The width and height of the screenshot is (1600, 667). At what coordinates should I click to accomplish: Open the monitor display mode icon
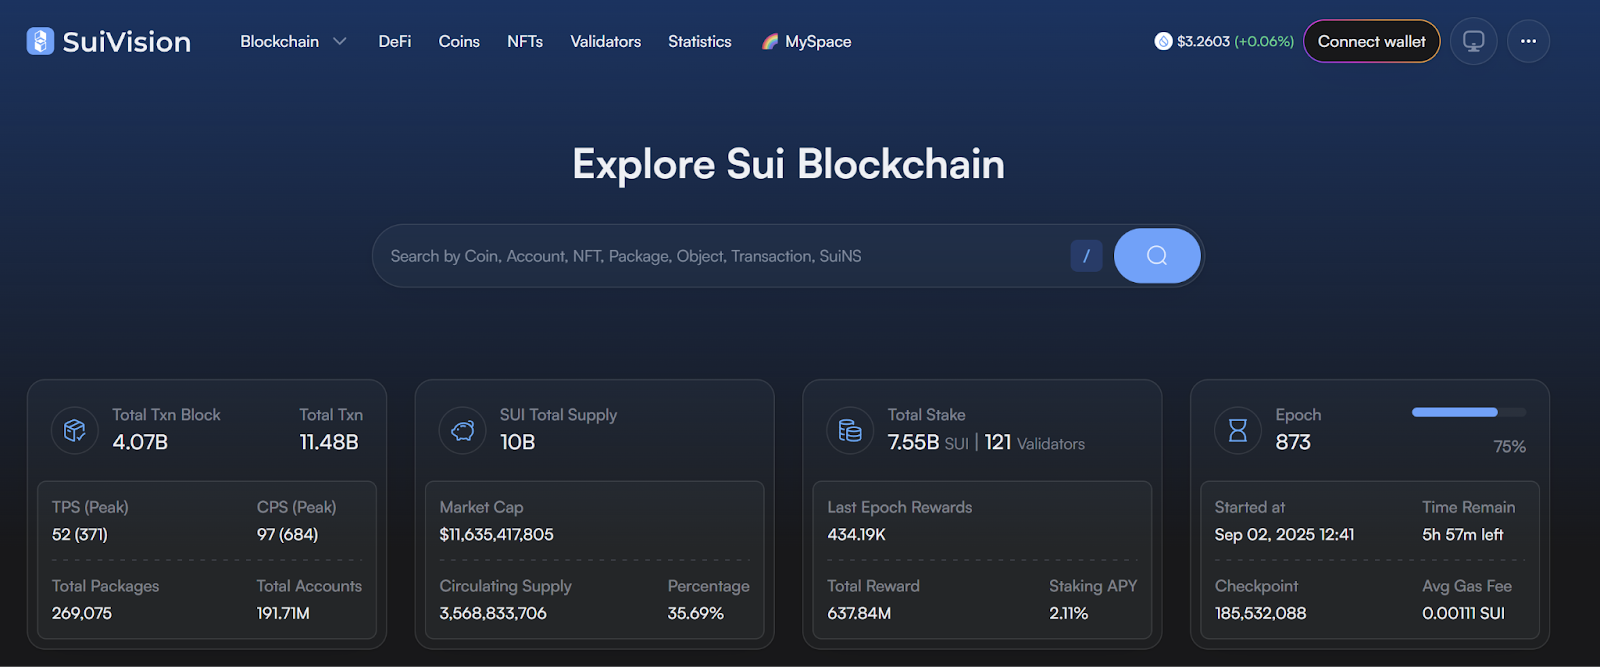pos(1473,41)
